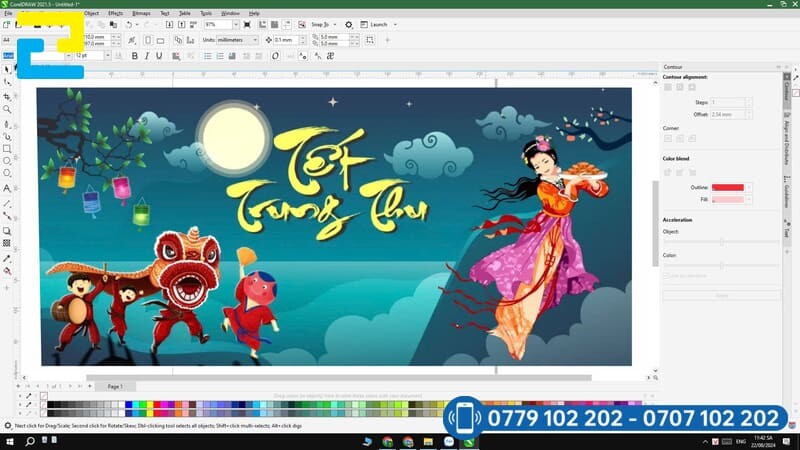Select the Connector tool

coord(7,216)
